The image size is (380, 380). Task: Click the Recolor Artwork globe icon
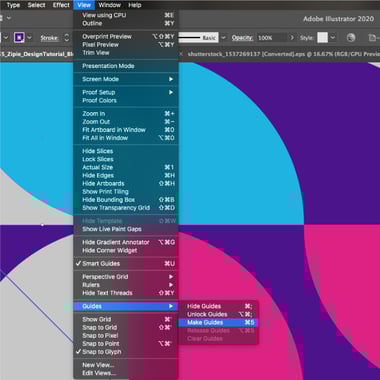[351, 38]
